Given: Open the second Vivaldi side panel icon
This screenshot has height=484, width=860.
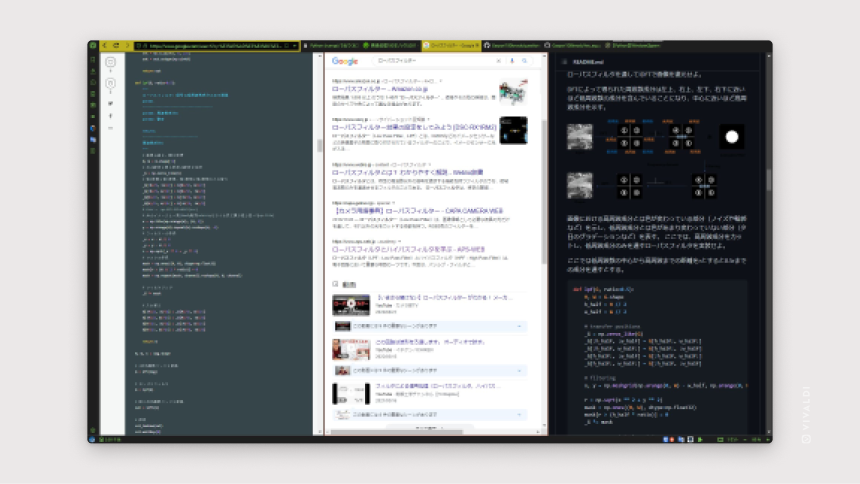Looking at the screenshot, I should coord(93,71).
